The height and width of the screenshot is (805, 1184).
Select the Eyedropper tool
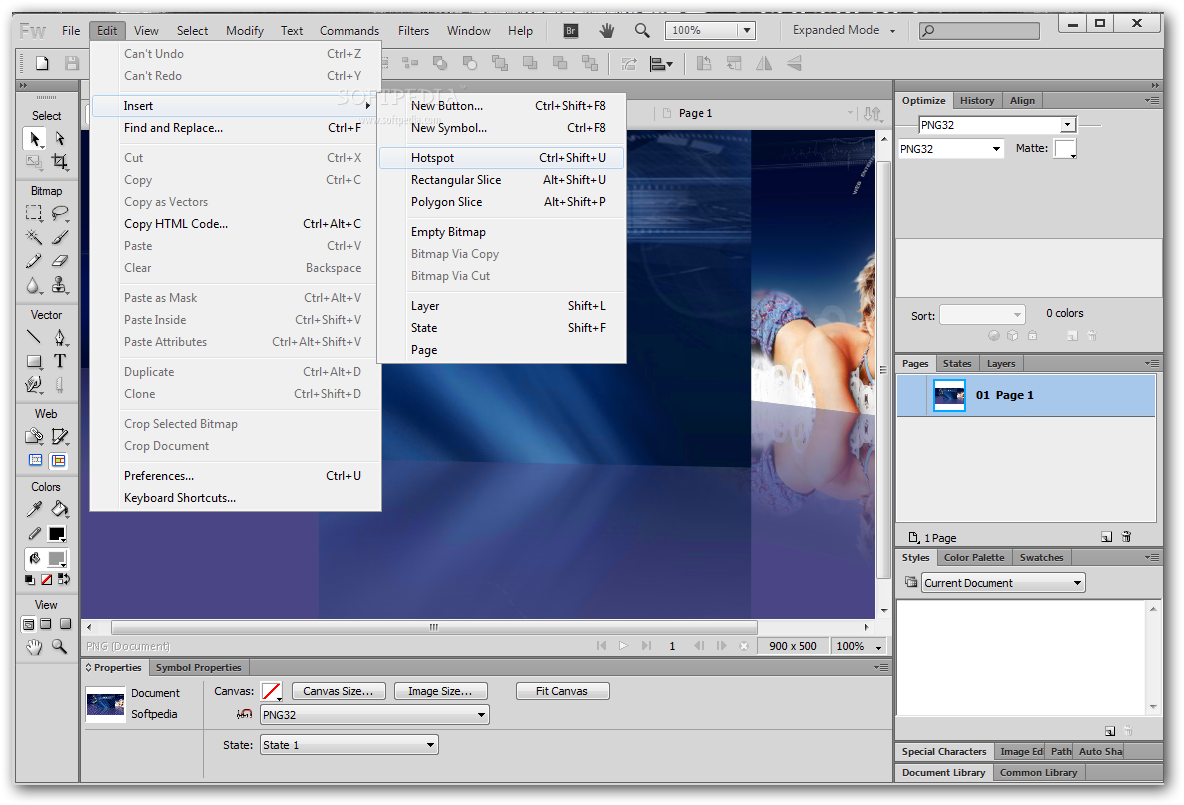tap(34, 510)
